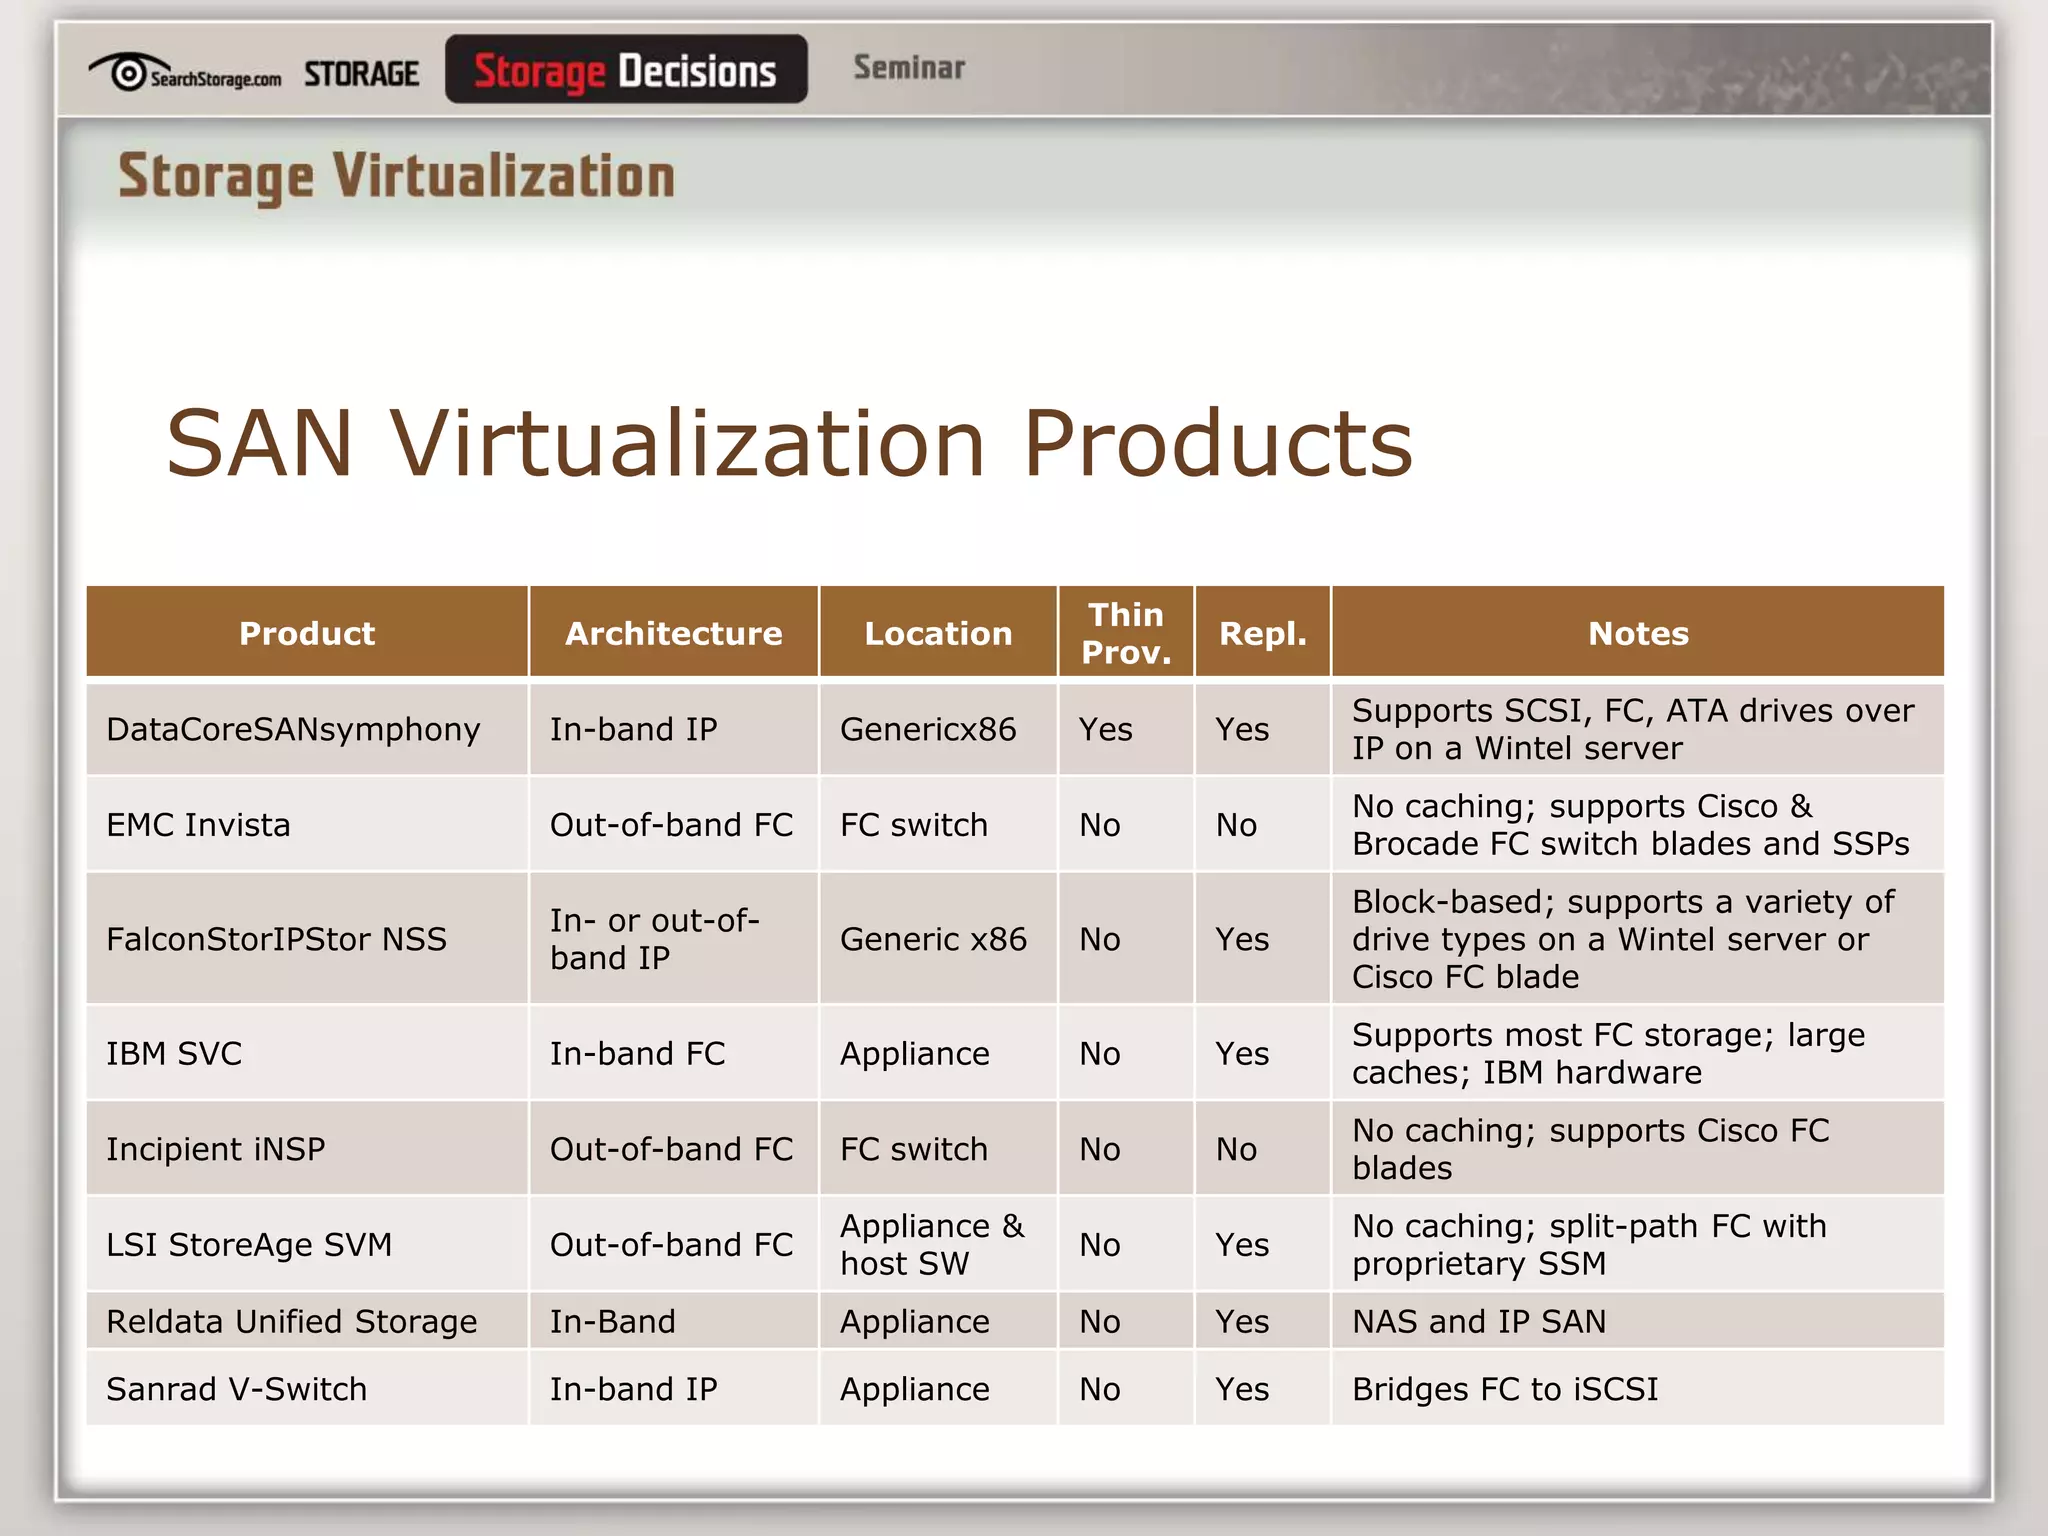Click Thin Prov. No for FalconStorIPStor NSS
2048x1536 pixels.
1126,939
